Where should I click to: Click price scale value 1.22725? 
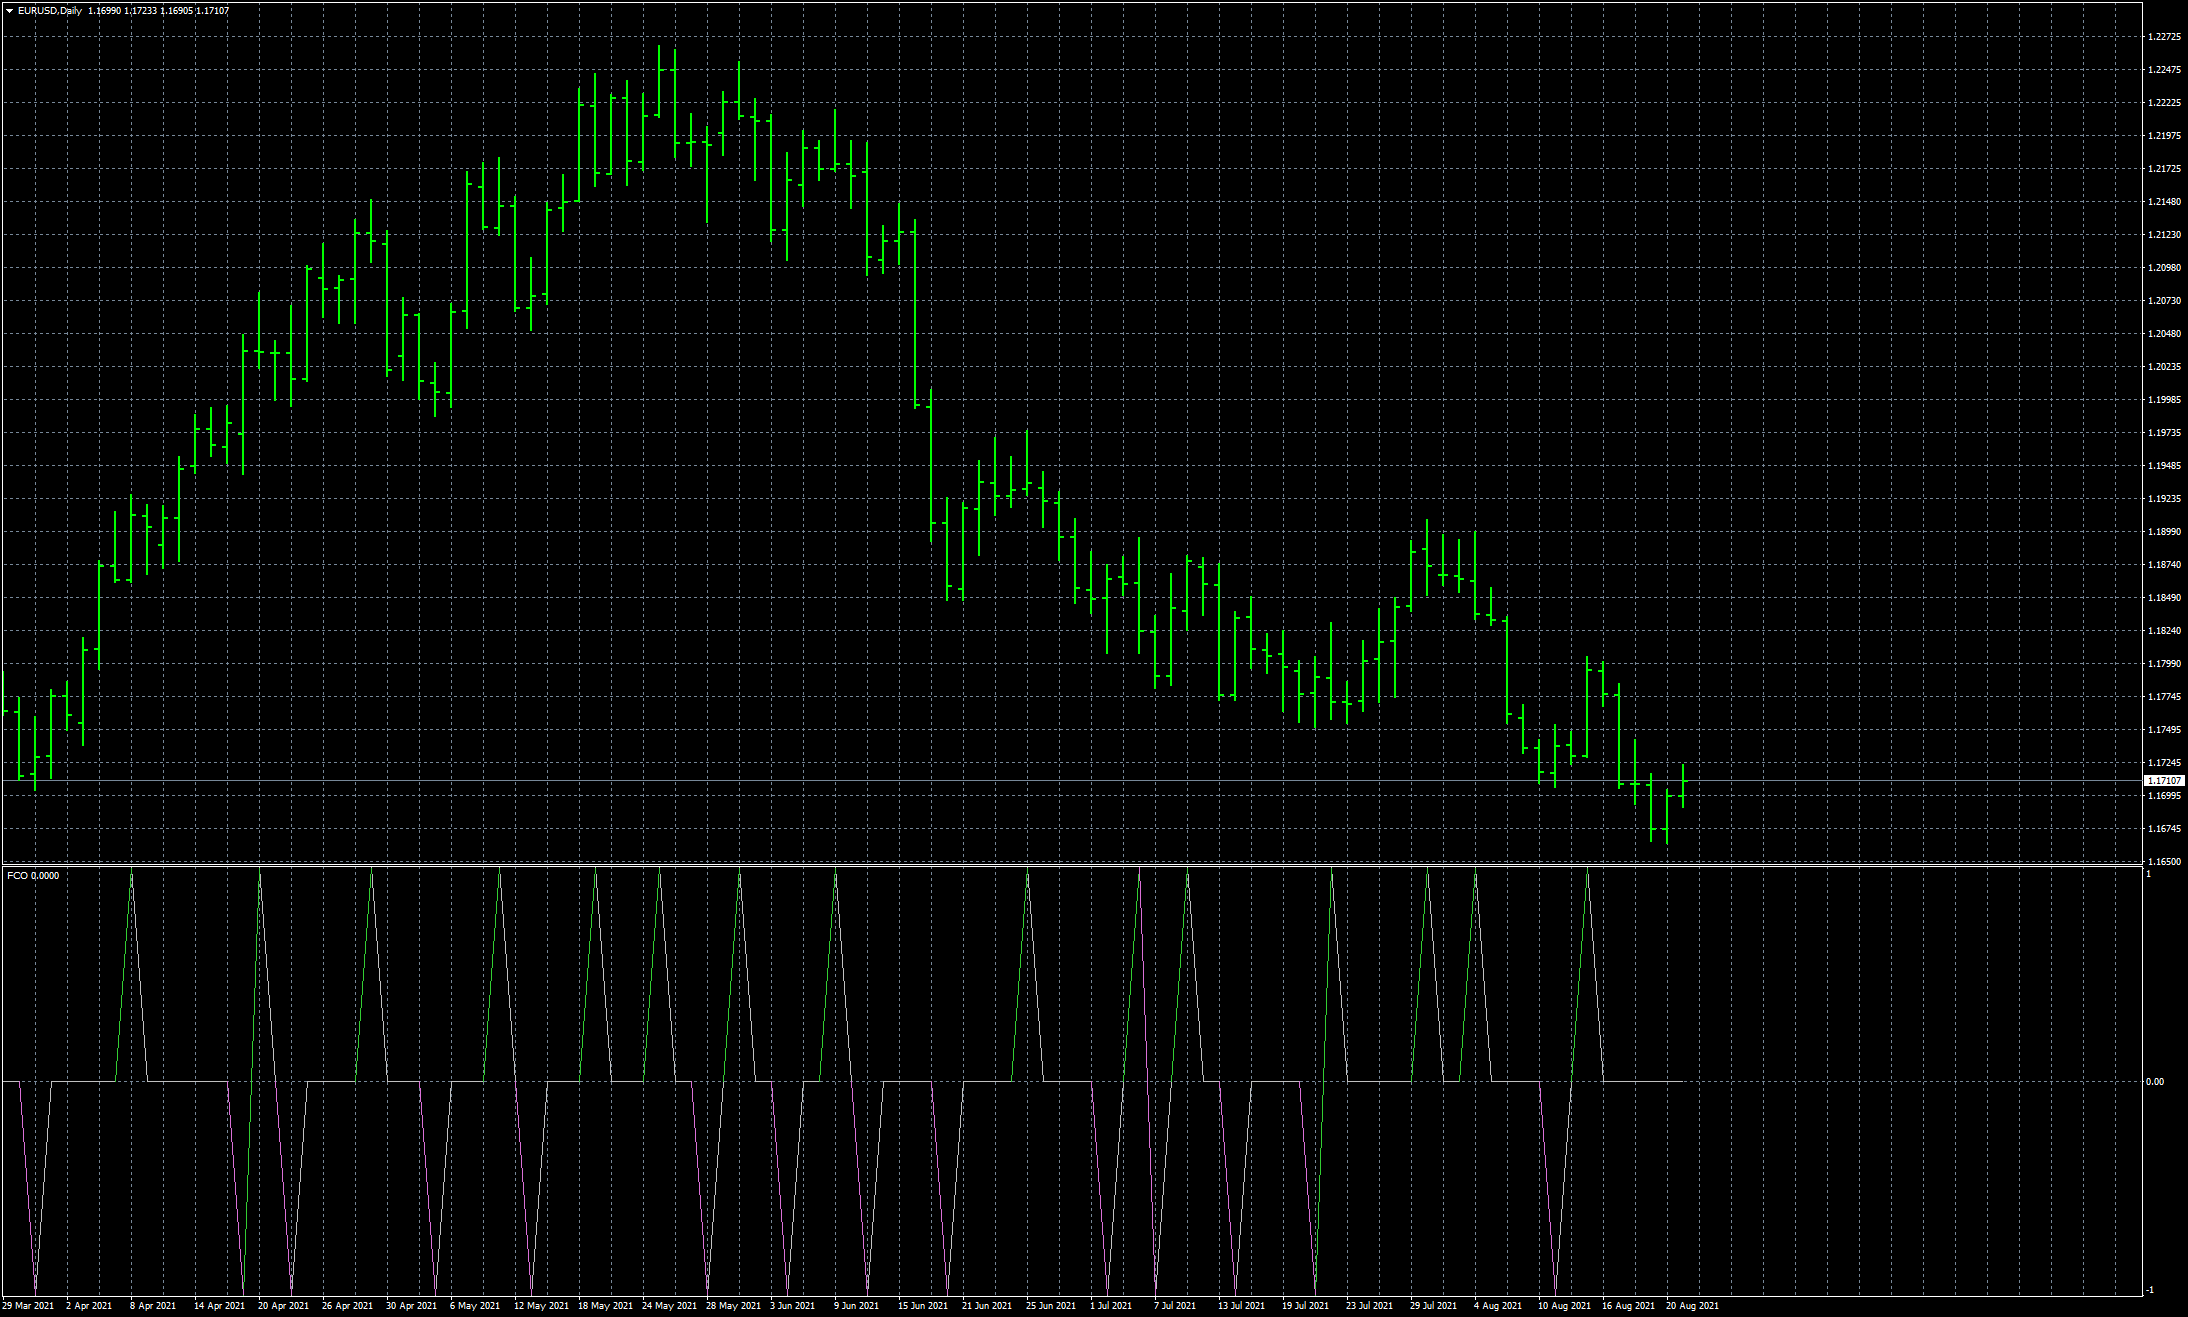[2164, 37]
